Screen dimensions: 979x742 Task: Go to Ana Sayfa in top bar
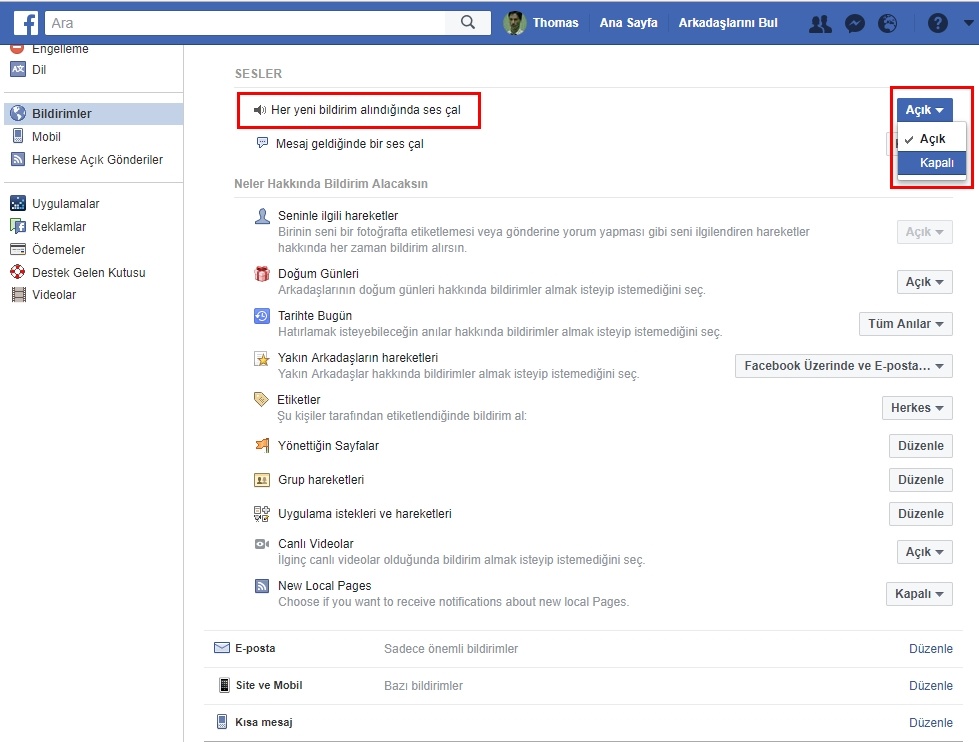pos(628,23)
